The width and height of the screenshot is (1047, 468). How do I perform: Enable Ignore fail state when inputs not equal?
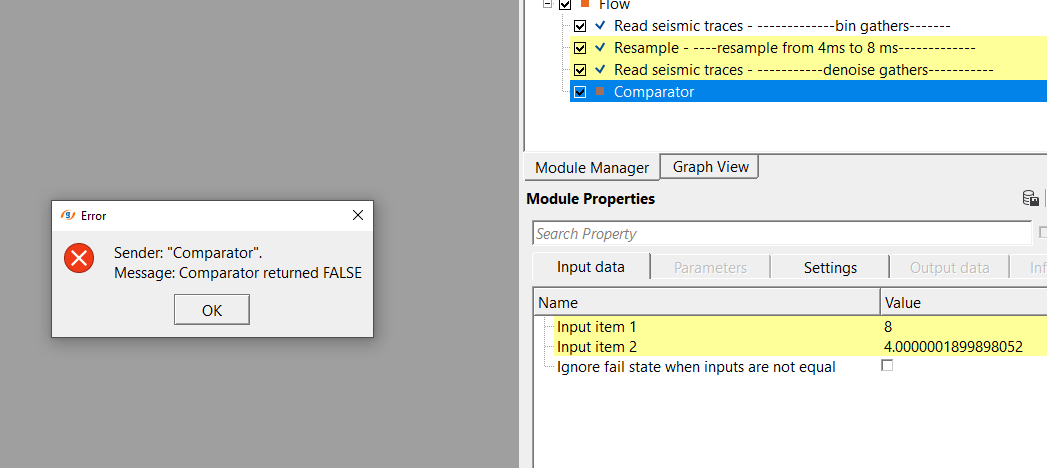(887, 366)
